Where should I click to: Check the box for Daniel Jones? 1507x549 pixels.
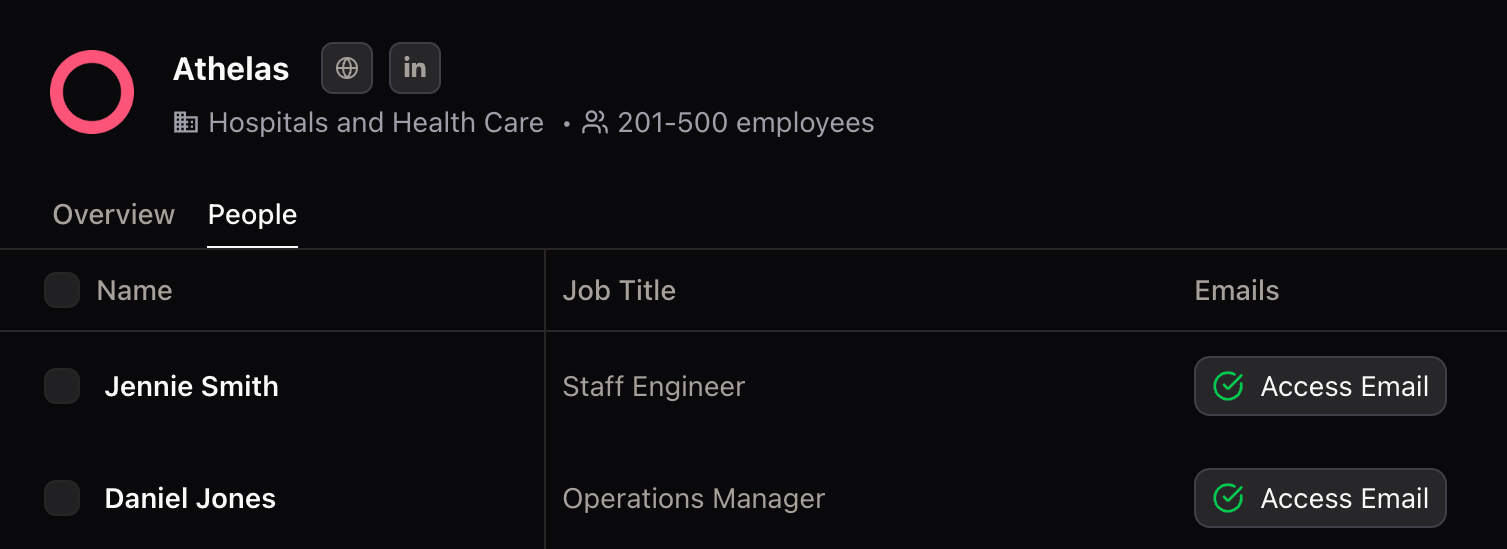(x=62, y=498)
